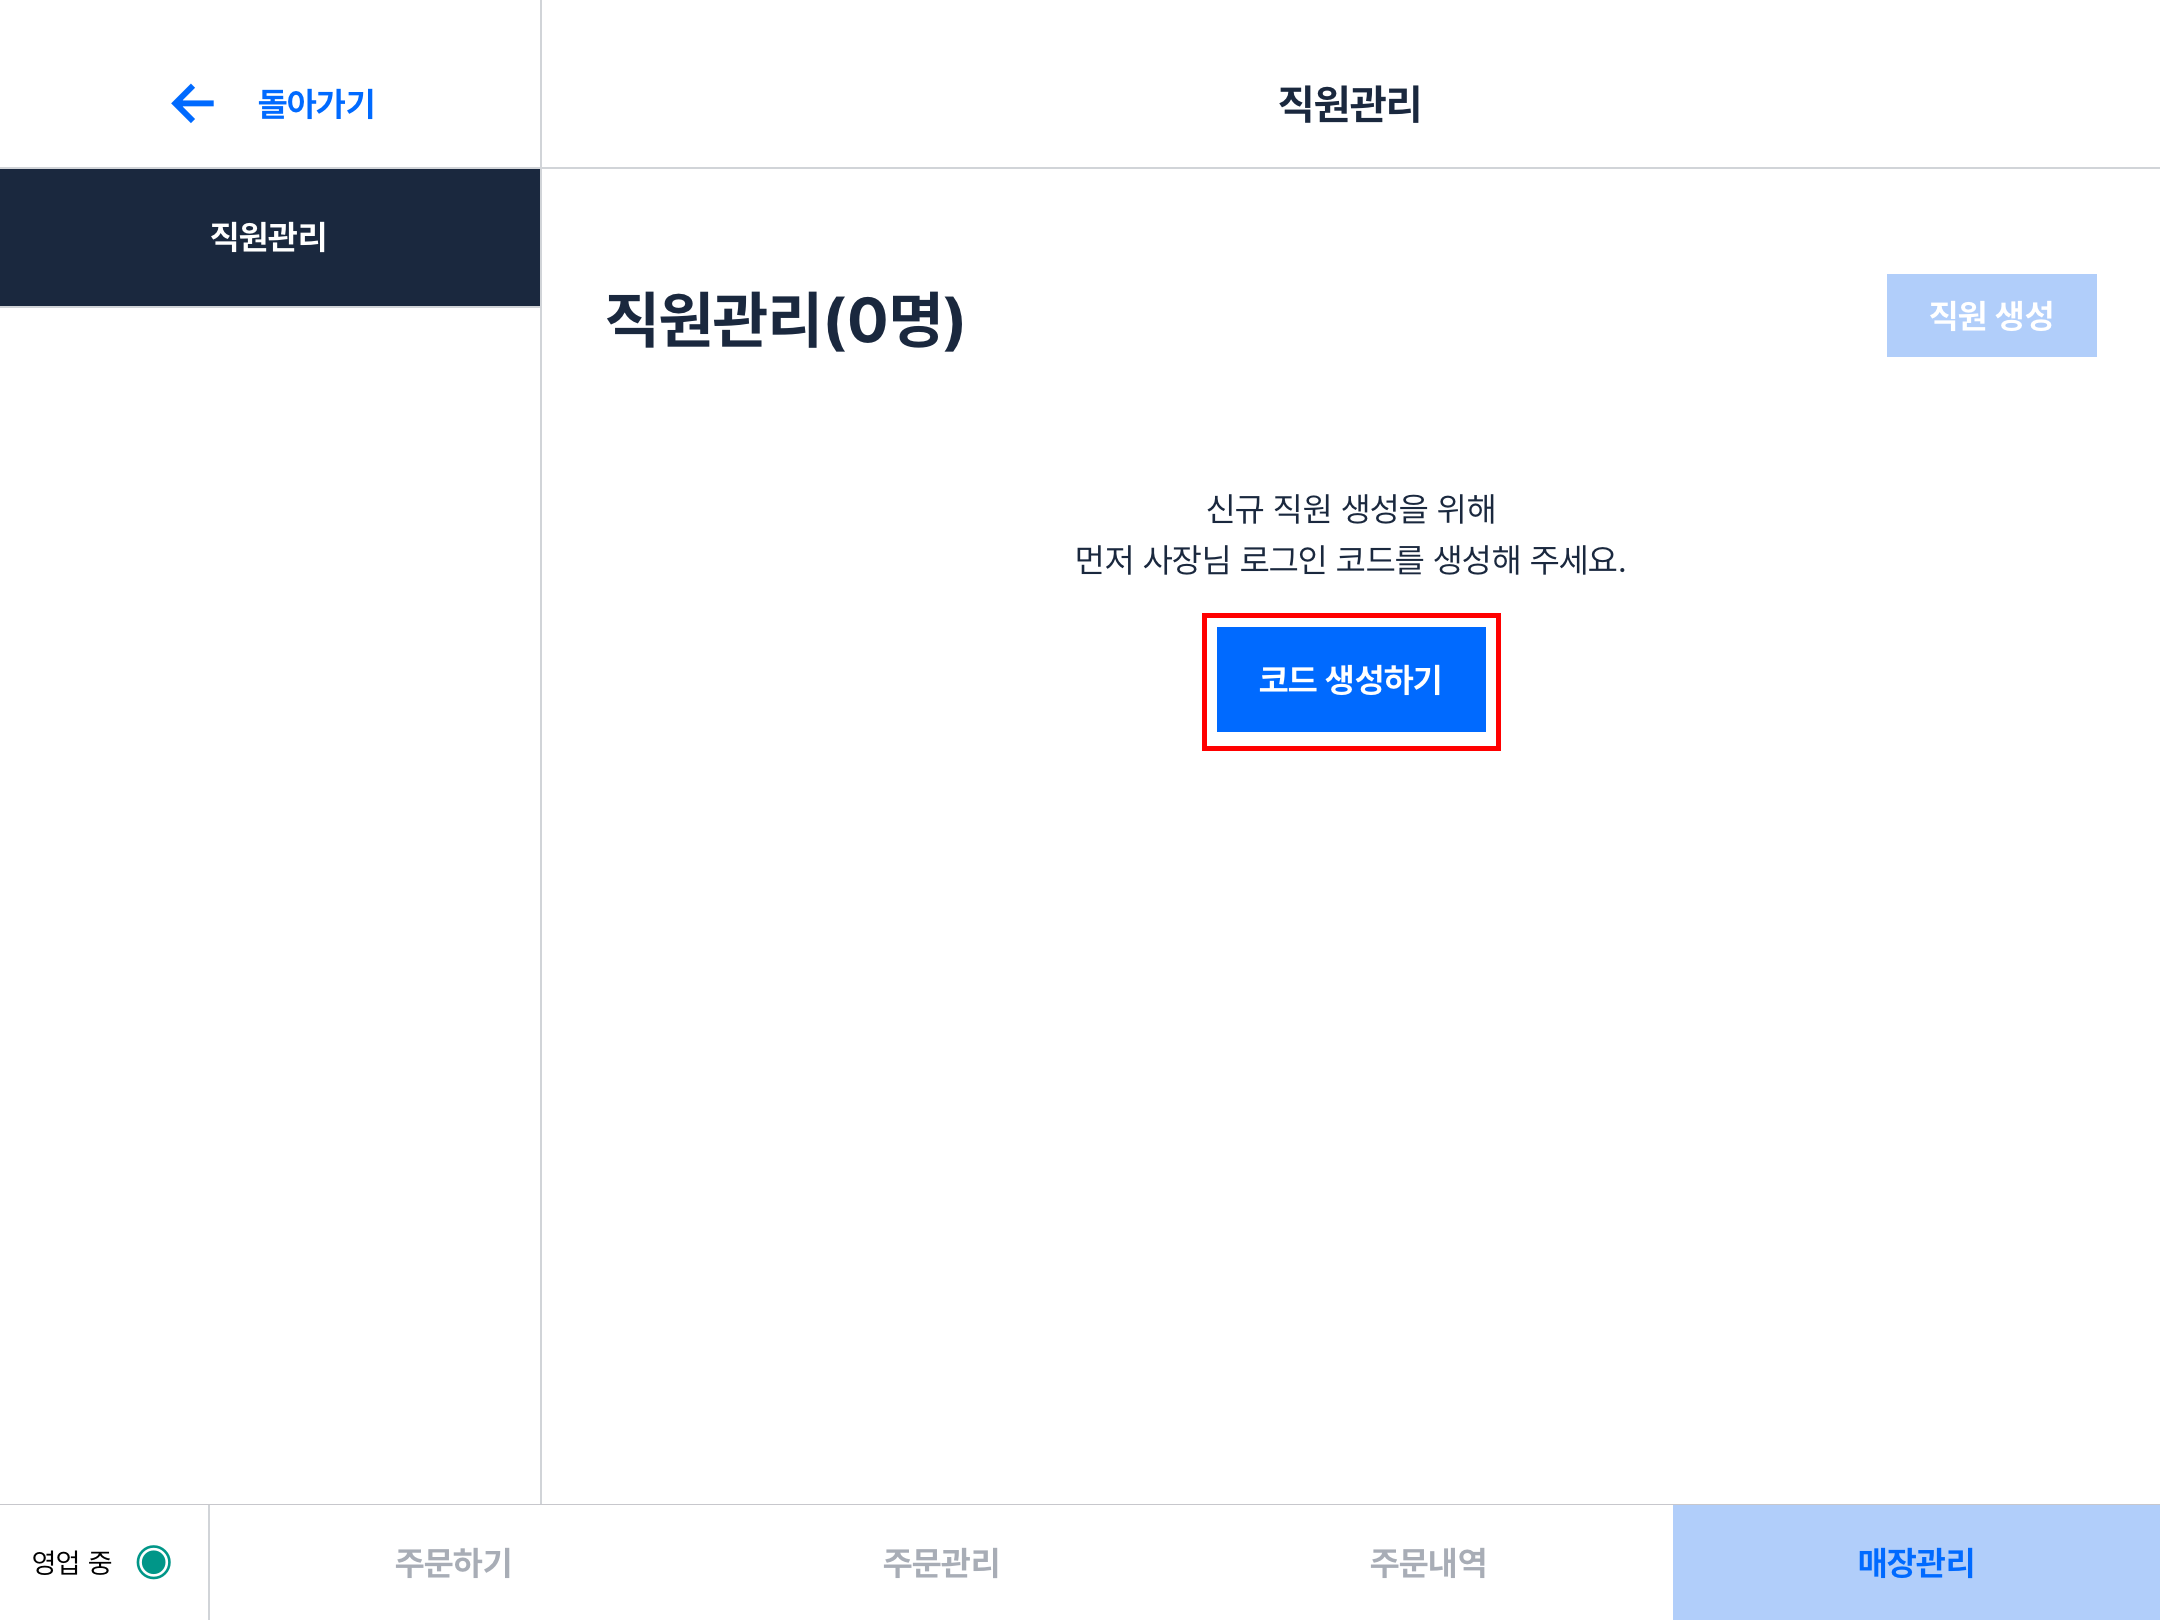Viewport: 2160px width, 1620px height.
Task: Click the faded 직원 생성 button
Action: coord(1990,316)
